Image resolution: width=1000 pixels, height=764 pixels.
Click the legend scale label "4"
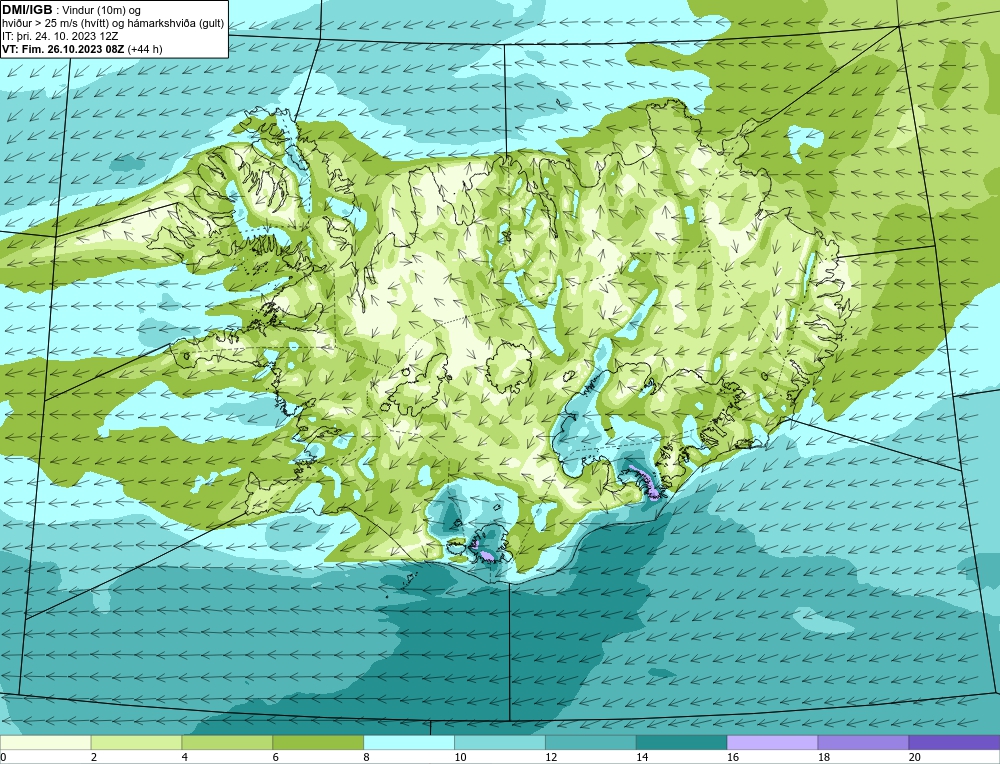pos(185,757)
